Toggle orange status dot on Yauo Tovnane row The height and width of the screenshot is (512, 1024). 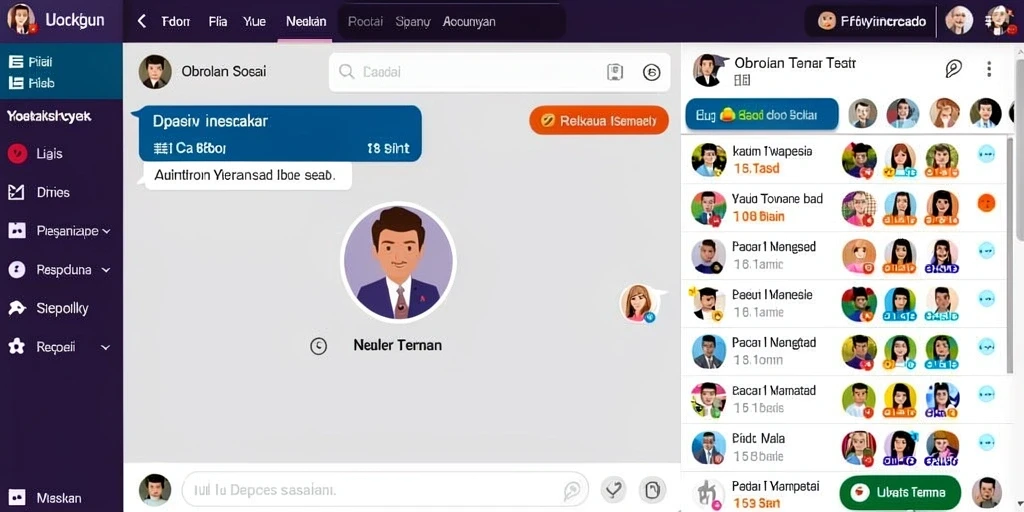[x=986, y=203]
